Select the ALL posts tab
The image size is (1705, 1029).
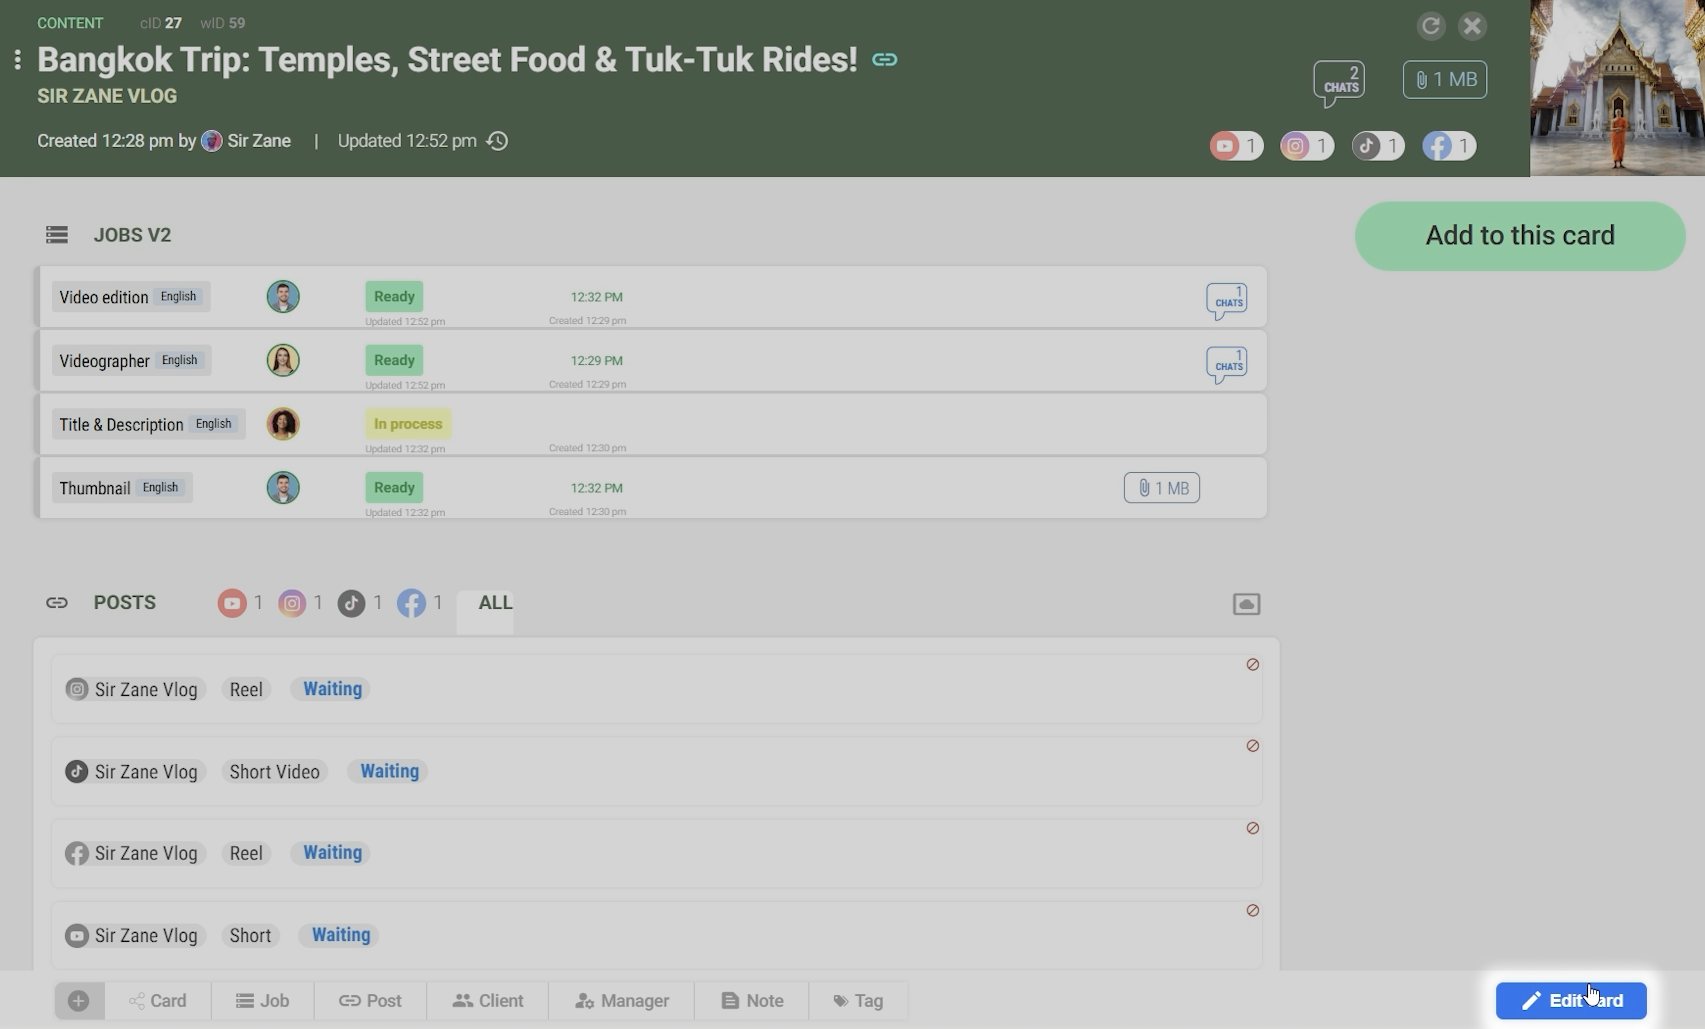tap(495, 603)
